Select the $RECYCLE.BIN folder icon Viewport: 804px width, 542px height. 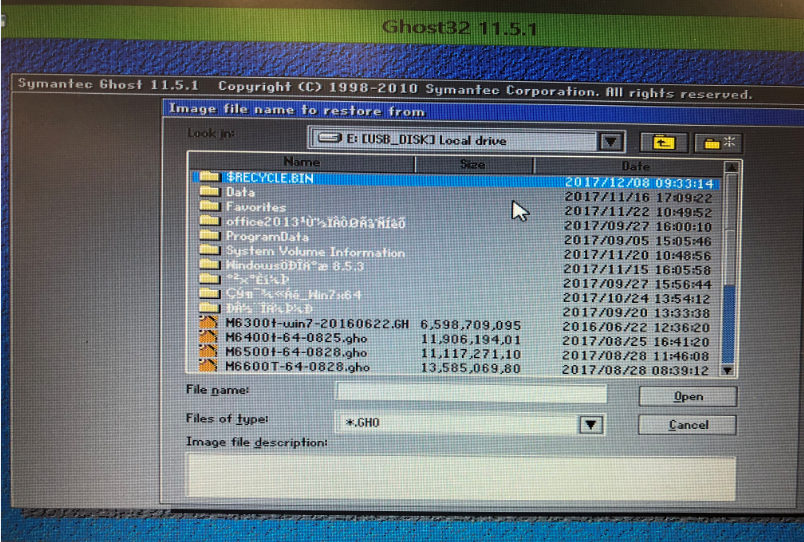[210, 178]
